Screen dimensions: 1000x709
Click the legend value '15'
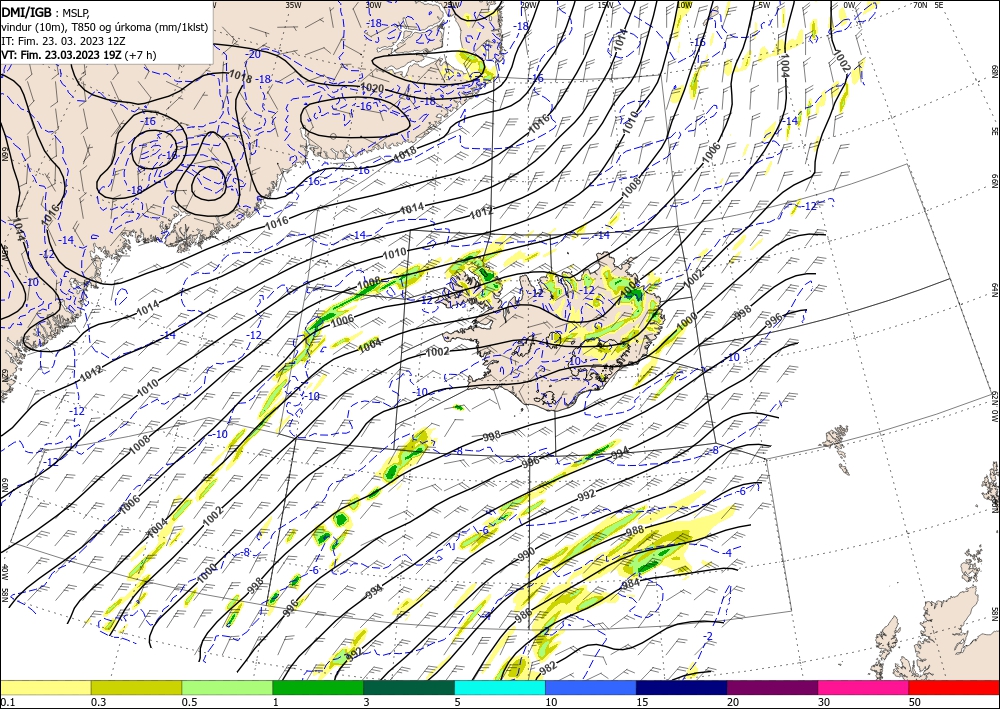point(642,702)
